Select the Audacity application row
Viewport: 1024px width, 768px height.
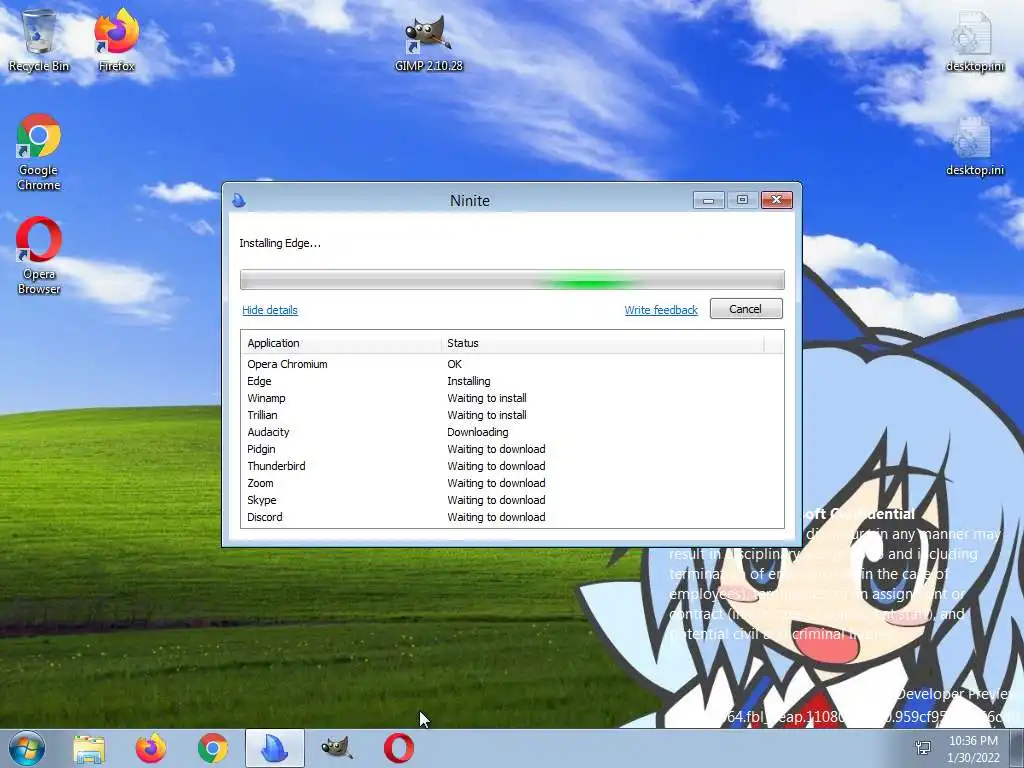pyautogui.click(x=512, y=432)
